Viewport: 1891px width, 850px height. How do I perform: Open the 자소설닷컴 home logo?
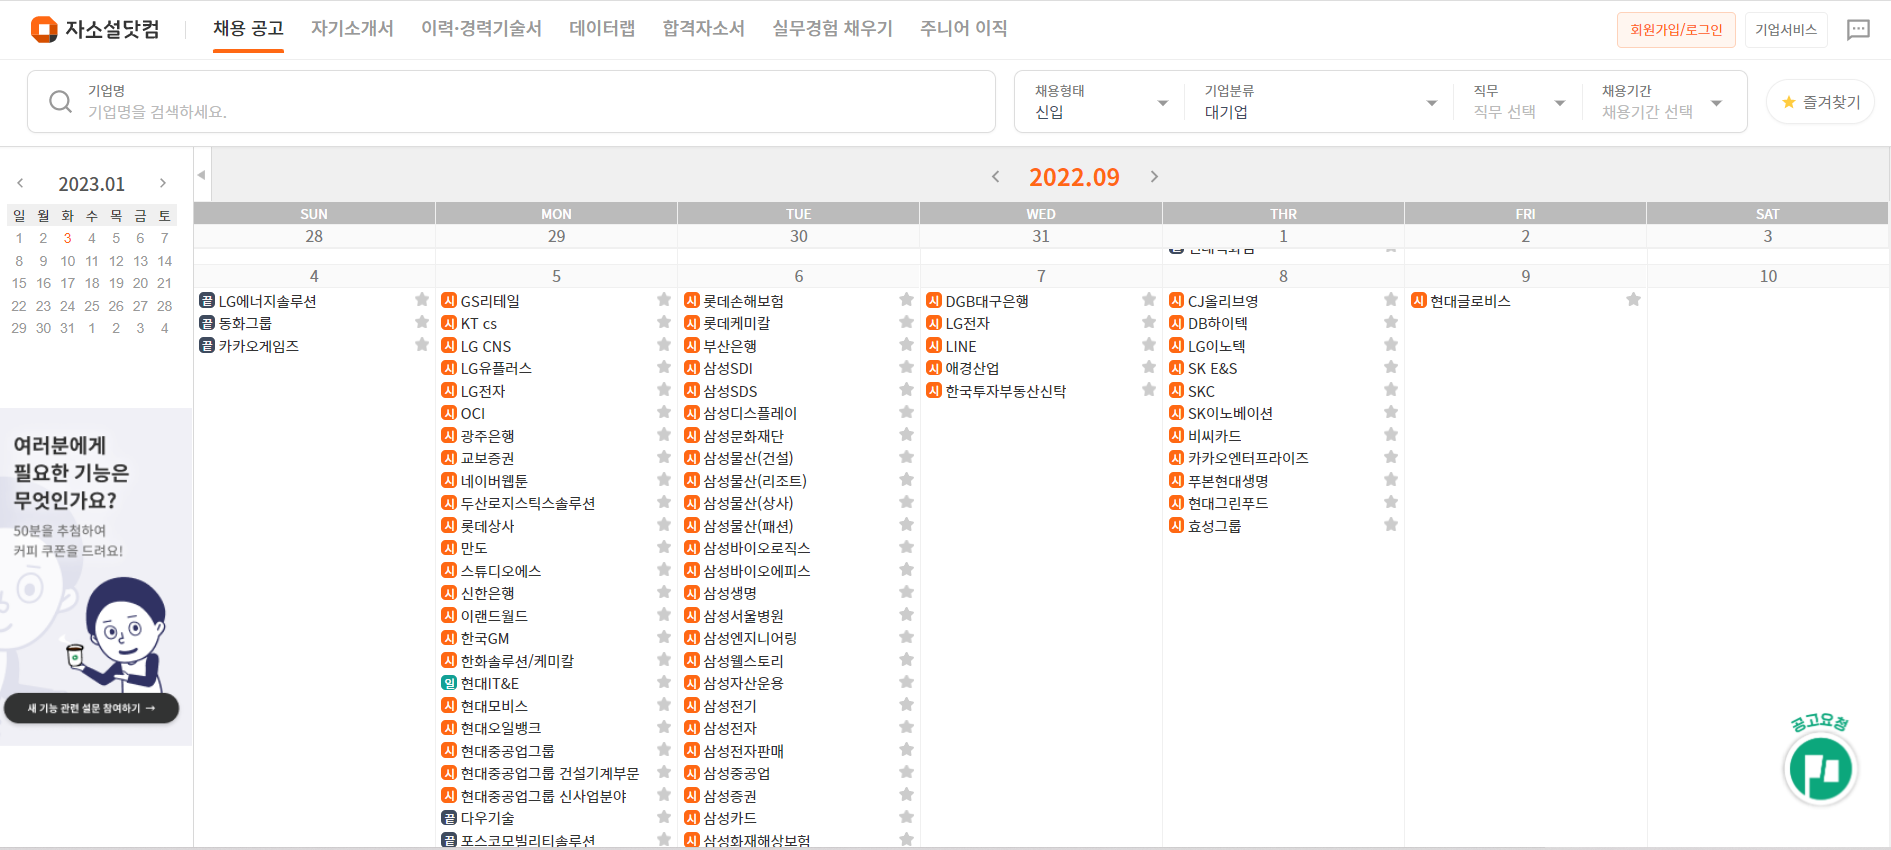(x=95, y=29)
